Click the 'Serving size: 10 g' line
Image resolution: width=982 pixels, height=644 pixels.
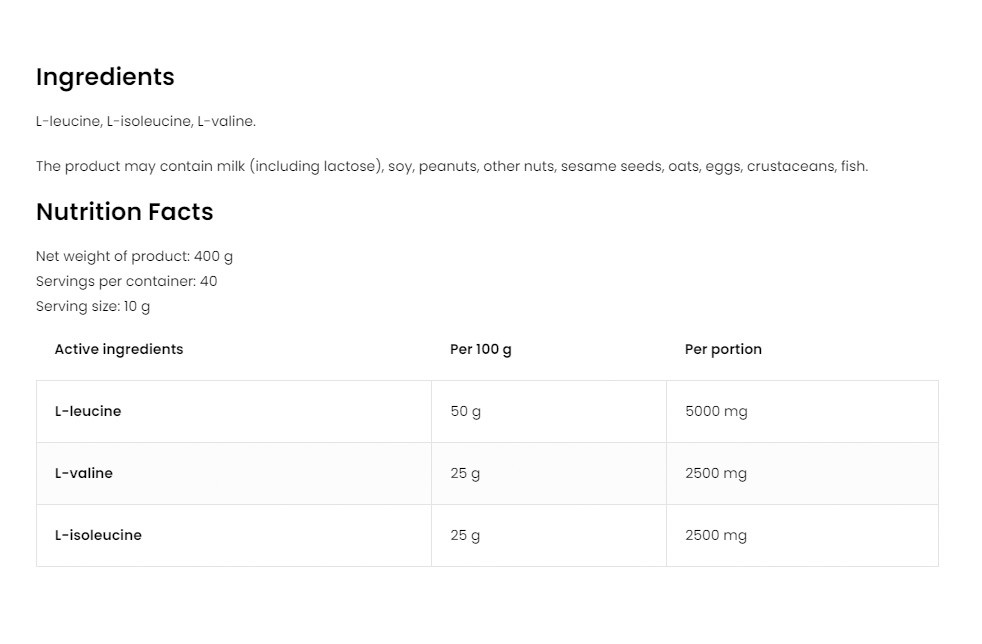pyautogui.click(x=93, y=306)
